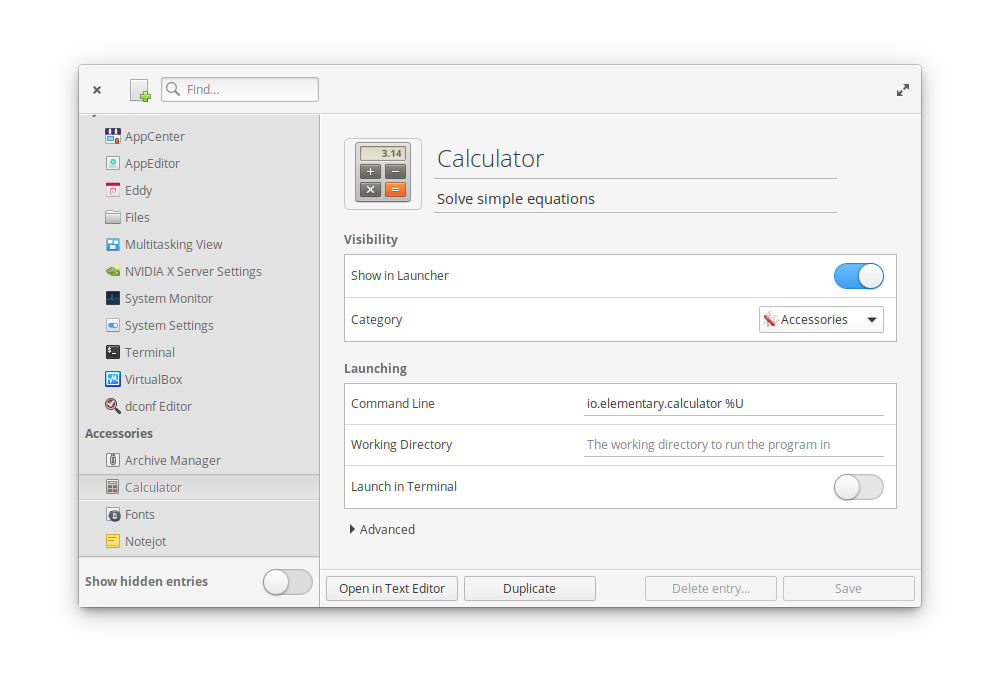Select the Eddy icon in the list

(113, 190)
